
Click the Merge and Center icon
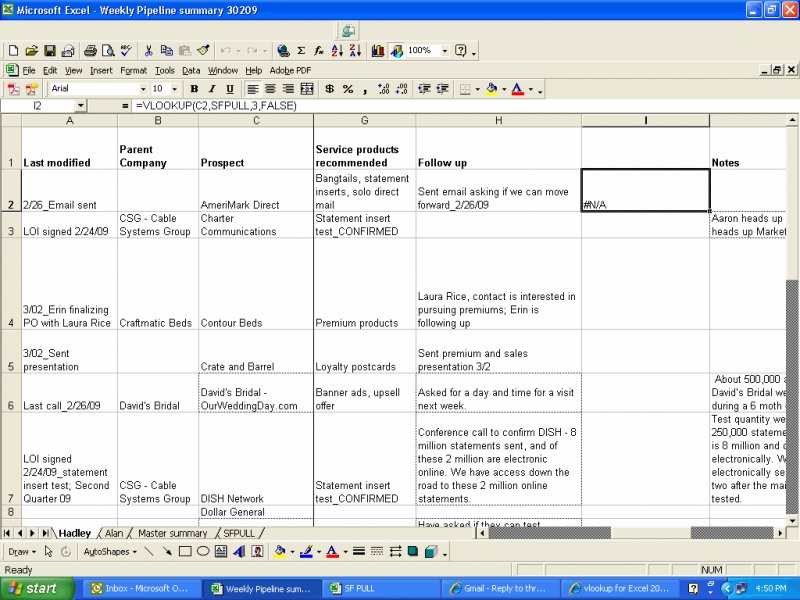(307, 89)
